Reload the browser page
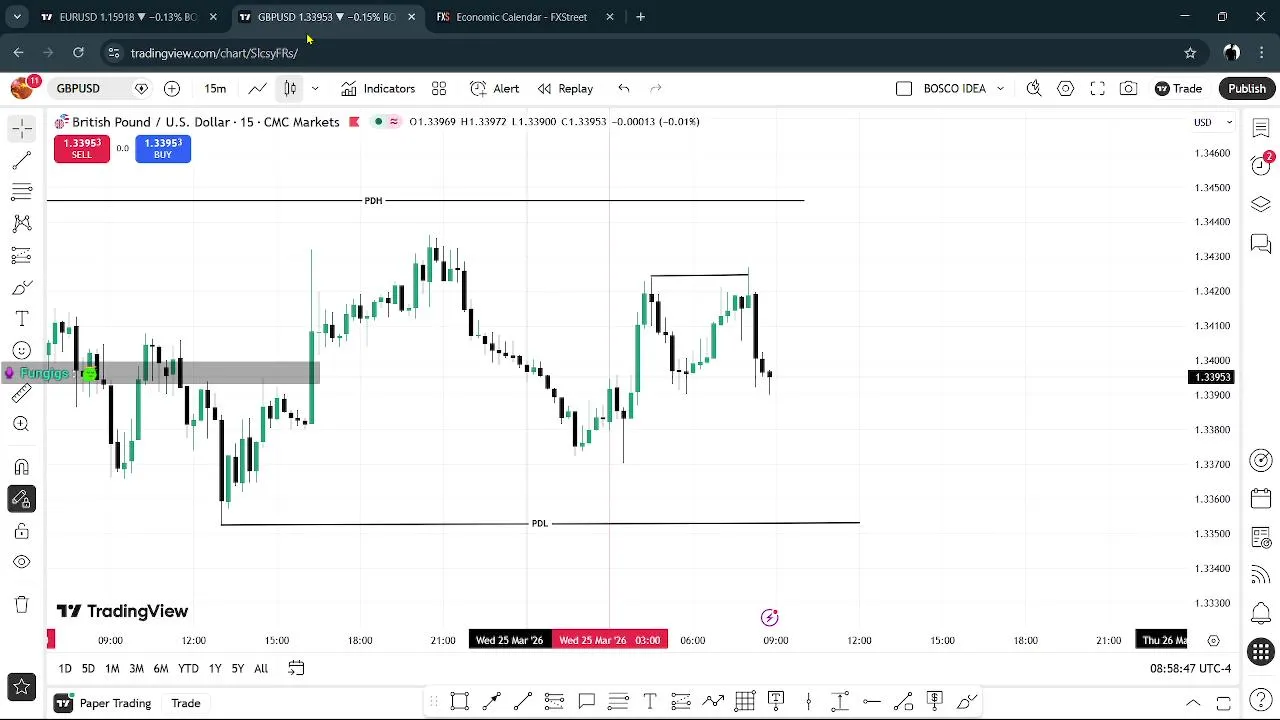Screen dimensions: 1280x720 click(x=78, y=53)
